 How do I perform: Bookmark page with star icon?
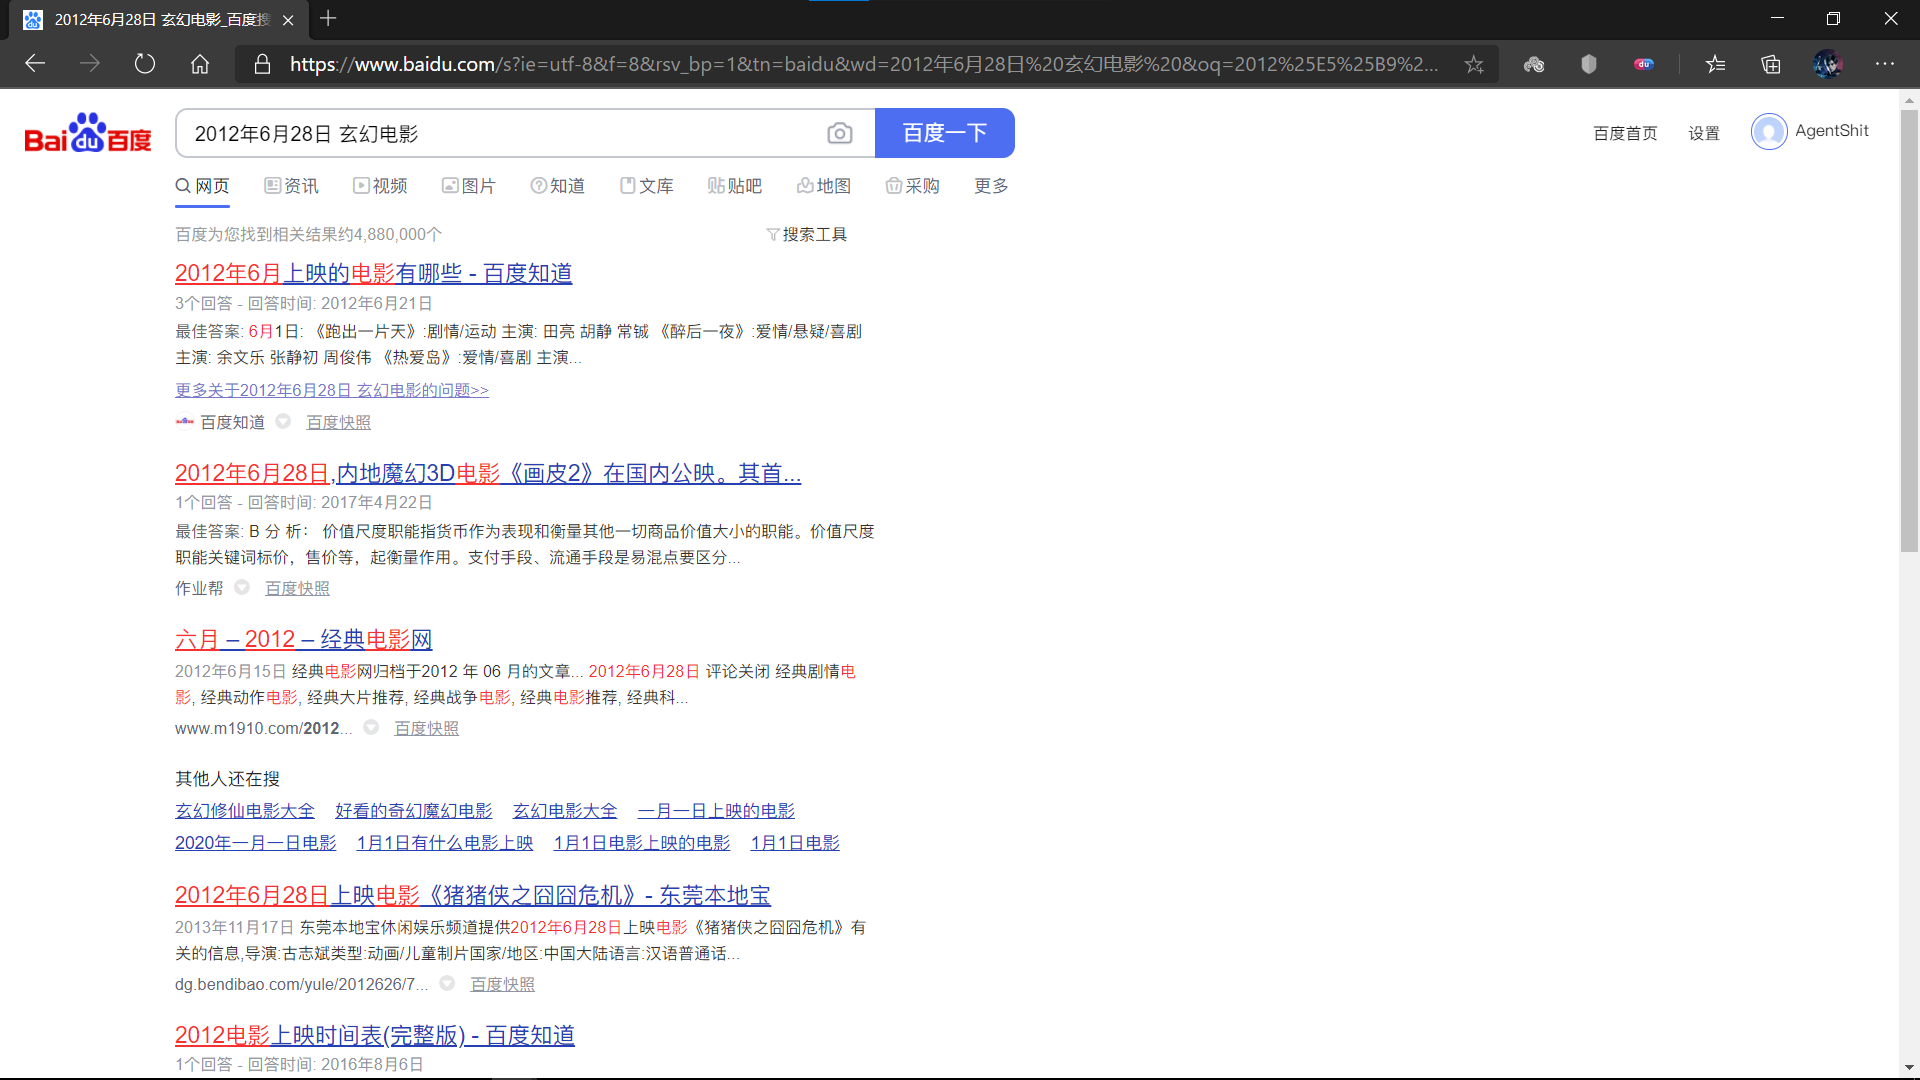point(1474,64)
